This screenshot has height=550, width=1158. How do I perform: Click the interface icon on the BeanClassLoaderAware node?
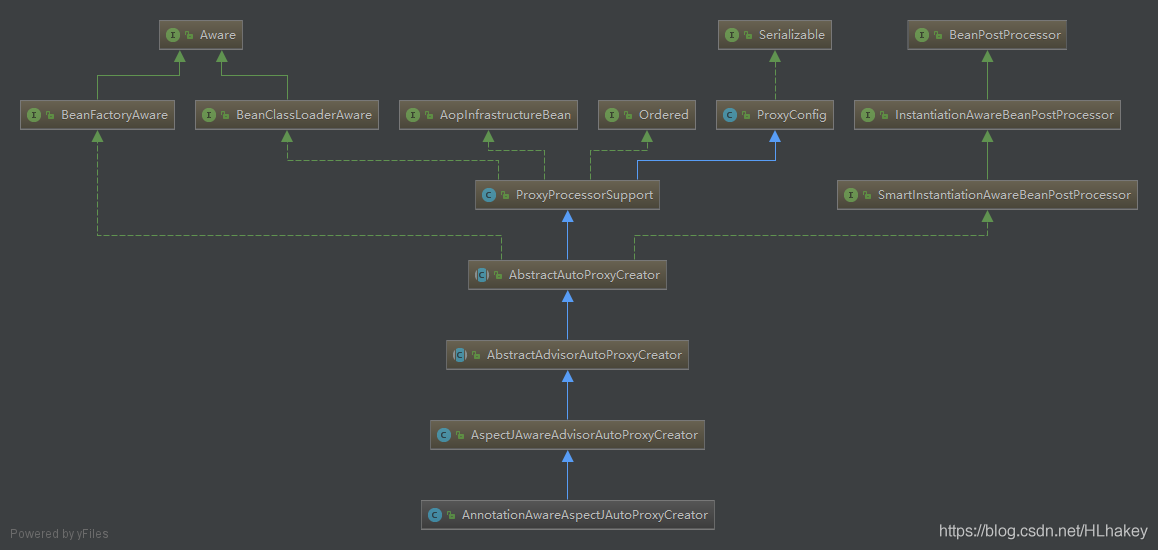209,115
